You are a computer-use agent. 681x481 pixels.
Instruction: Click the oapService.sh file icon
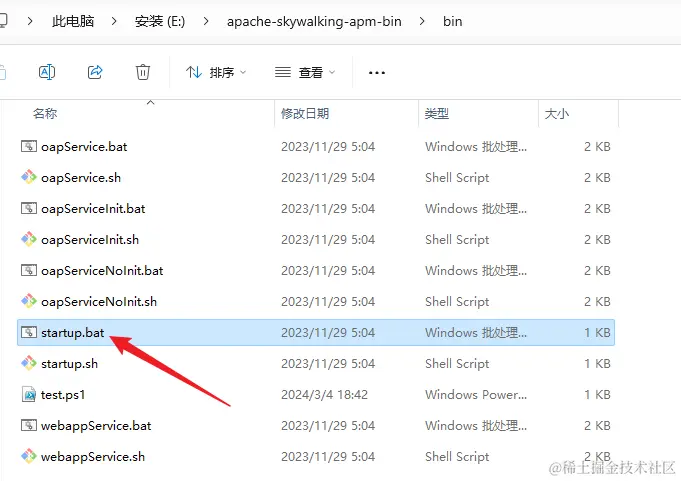click(29, 177)
